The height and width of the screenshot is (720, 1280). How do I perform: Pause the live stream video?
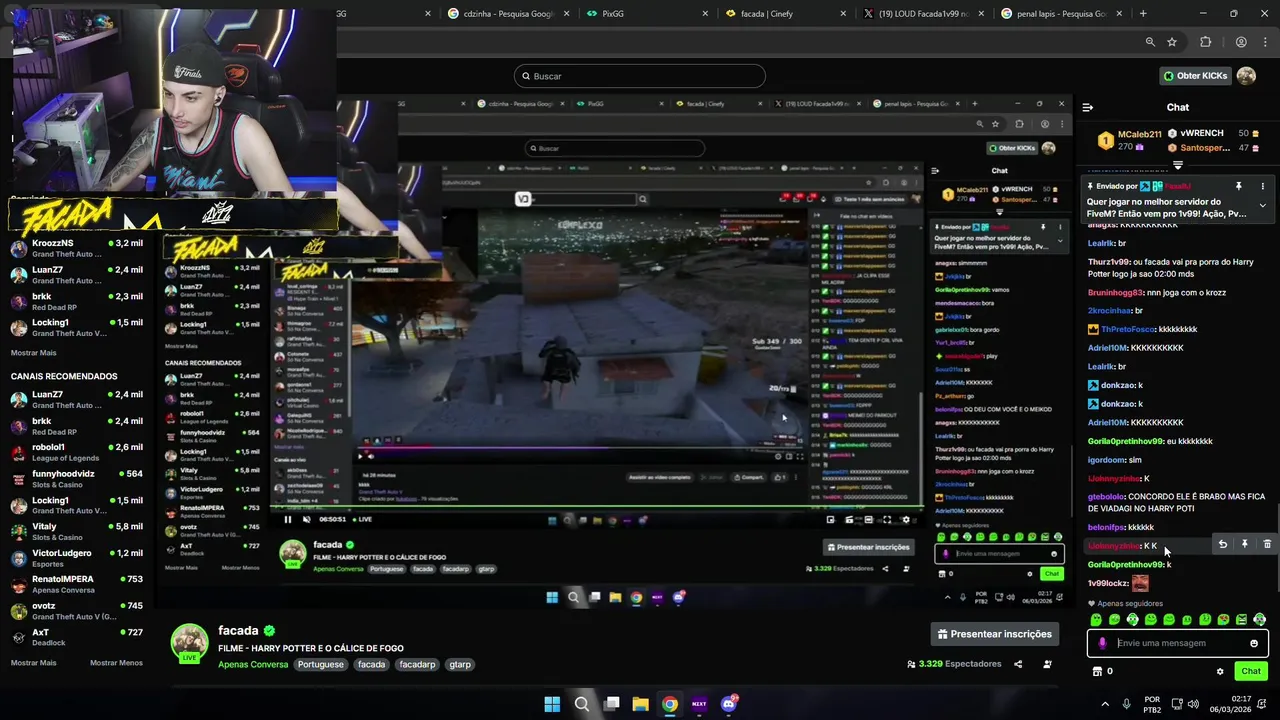288,519
